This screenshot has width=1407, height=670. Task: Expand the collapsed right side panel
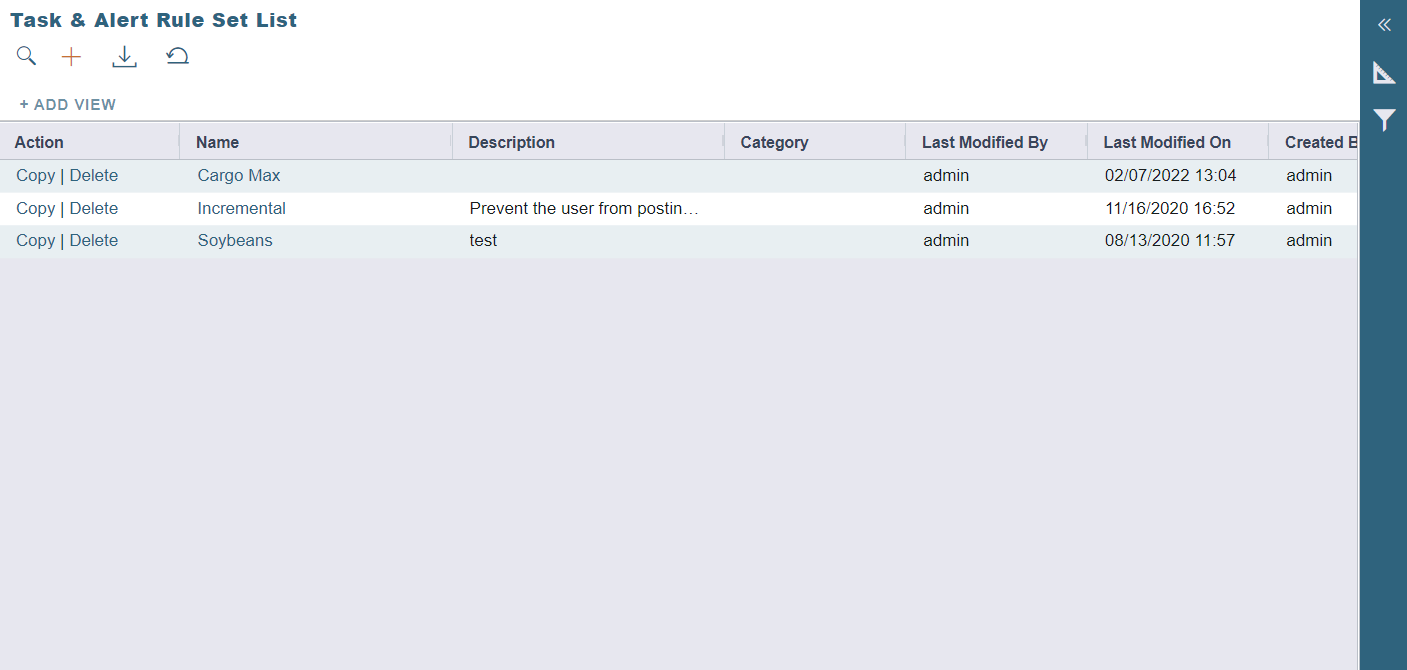(x=1384, y=25)
